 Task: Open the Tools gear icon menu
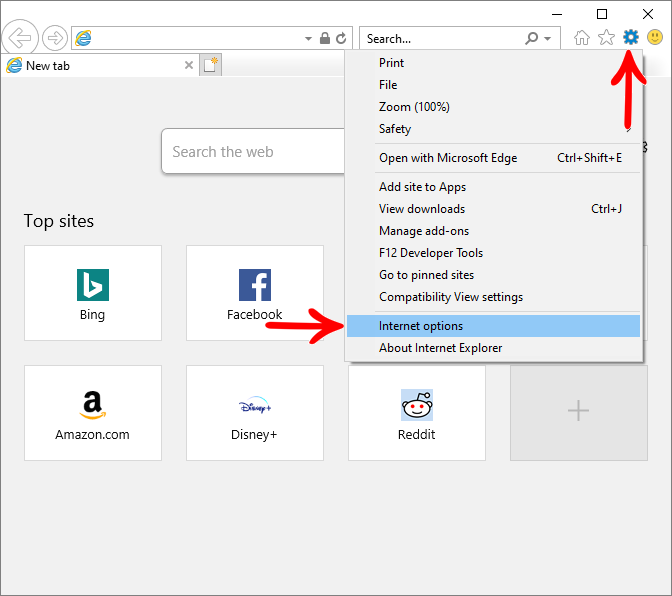point(630,37)
